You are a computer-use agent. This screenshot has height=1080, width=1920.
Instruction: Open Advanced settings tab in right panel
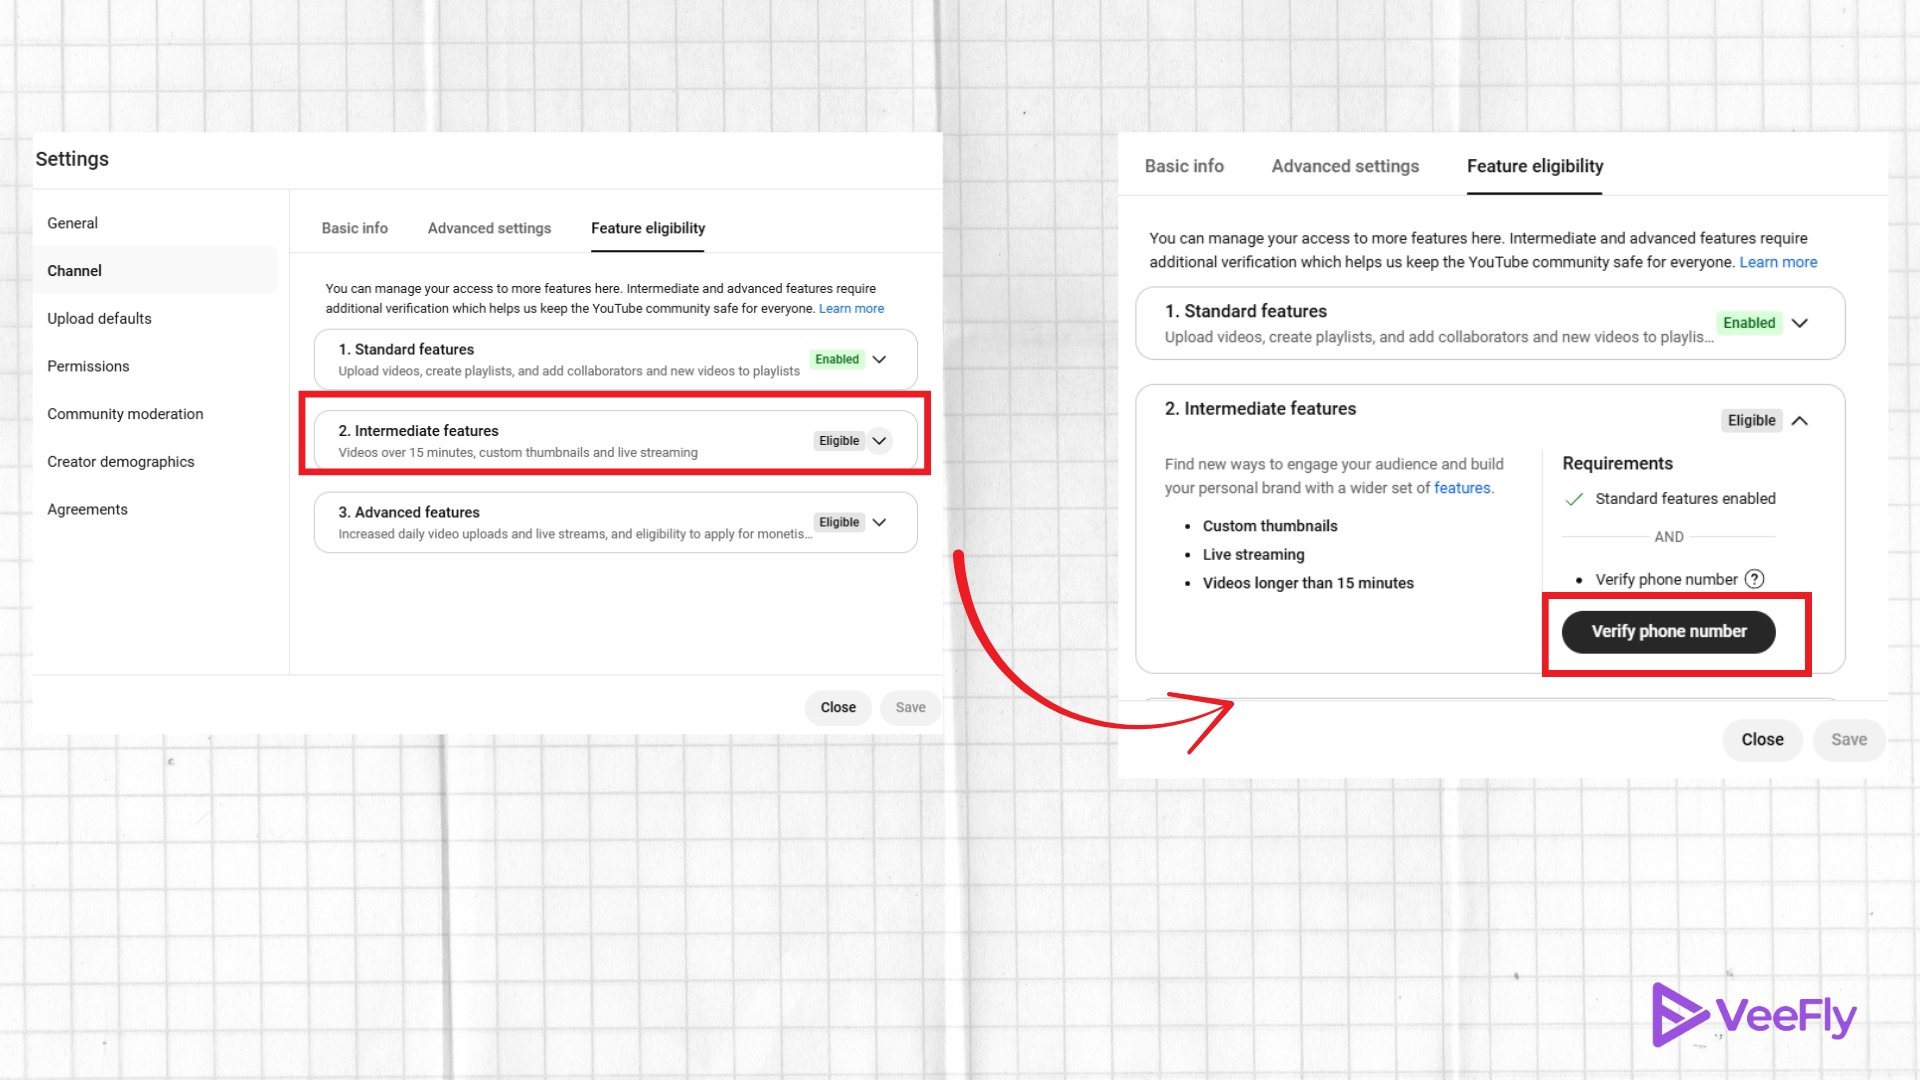(x=1345, y=166)
